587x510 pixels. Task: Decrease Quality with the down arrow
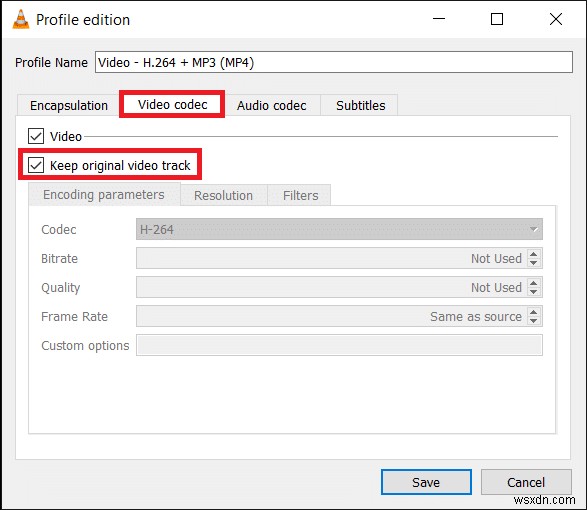coord(534,292)
